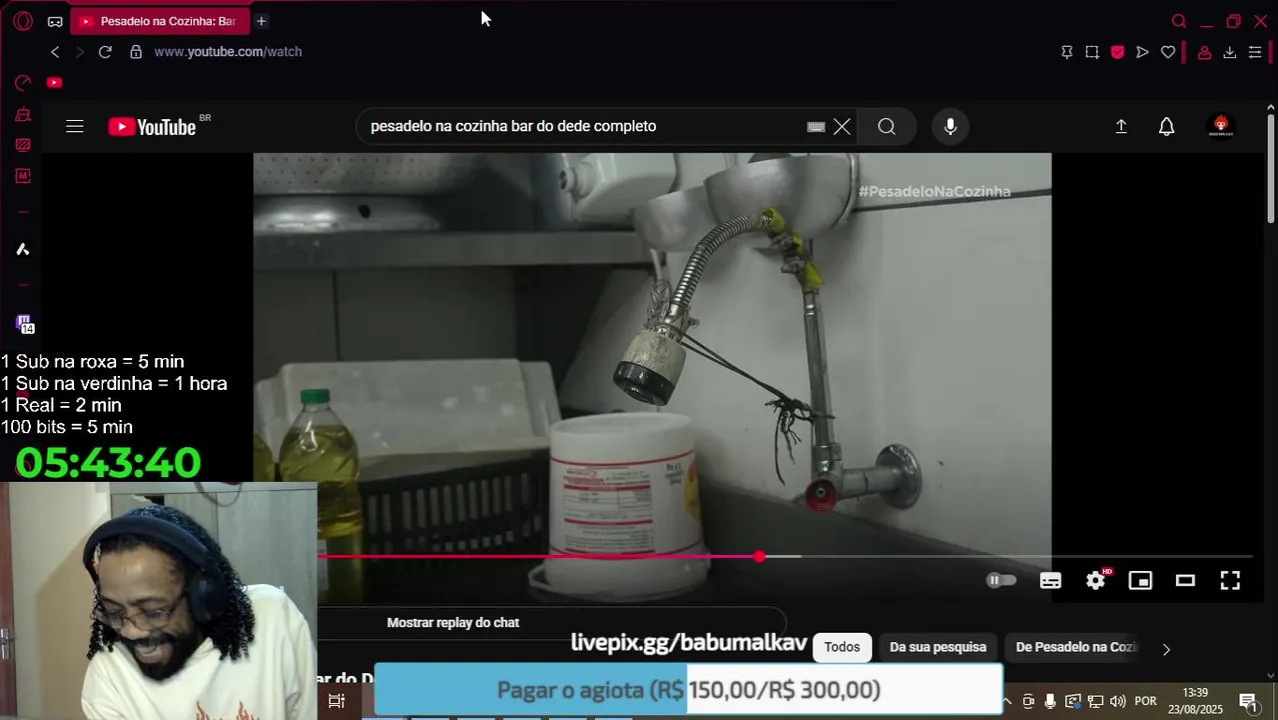Add page to bookmarks with heart icon
Viewport: 1278px width, 720px height.
[x=1168, y=52]
